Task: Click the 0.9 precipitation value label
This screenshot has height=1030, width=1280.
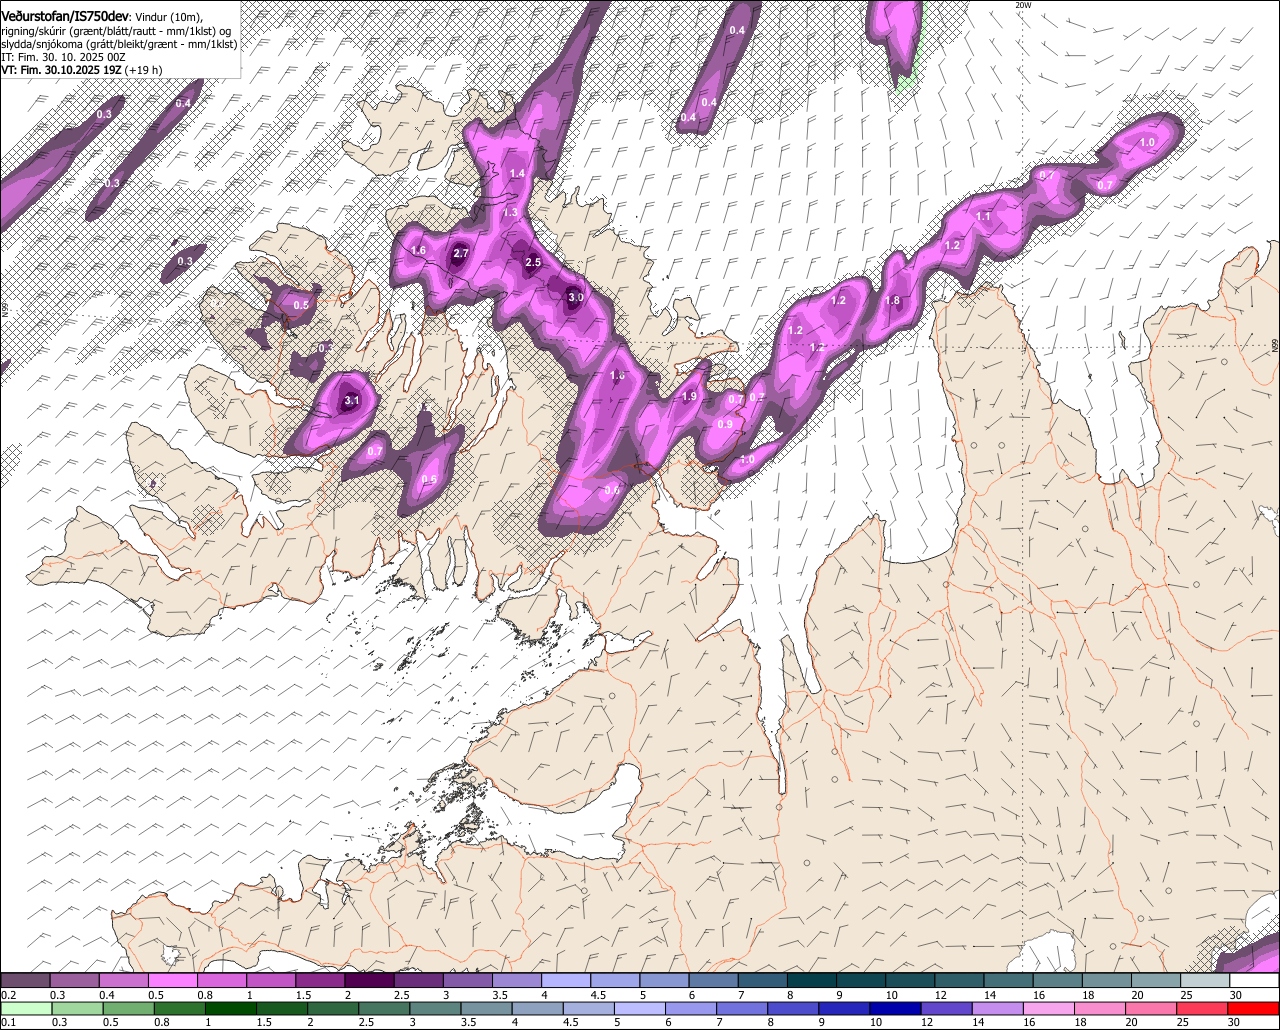Action: [726, 424]
